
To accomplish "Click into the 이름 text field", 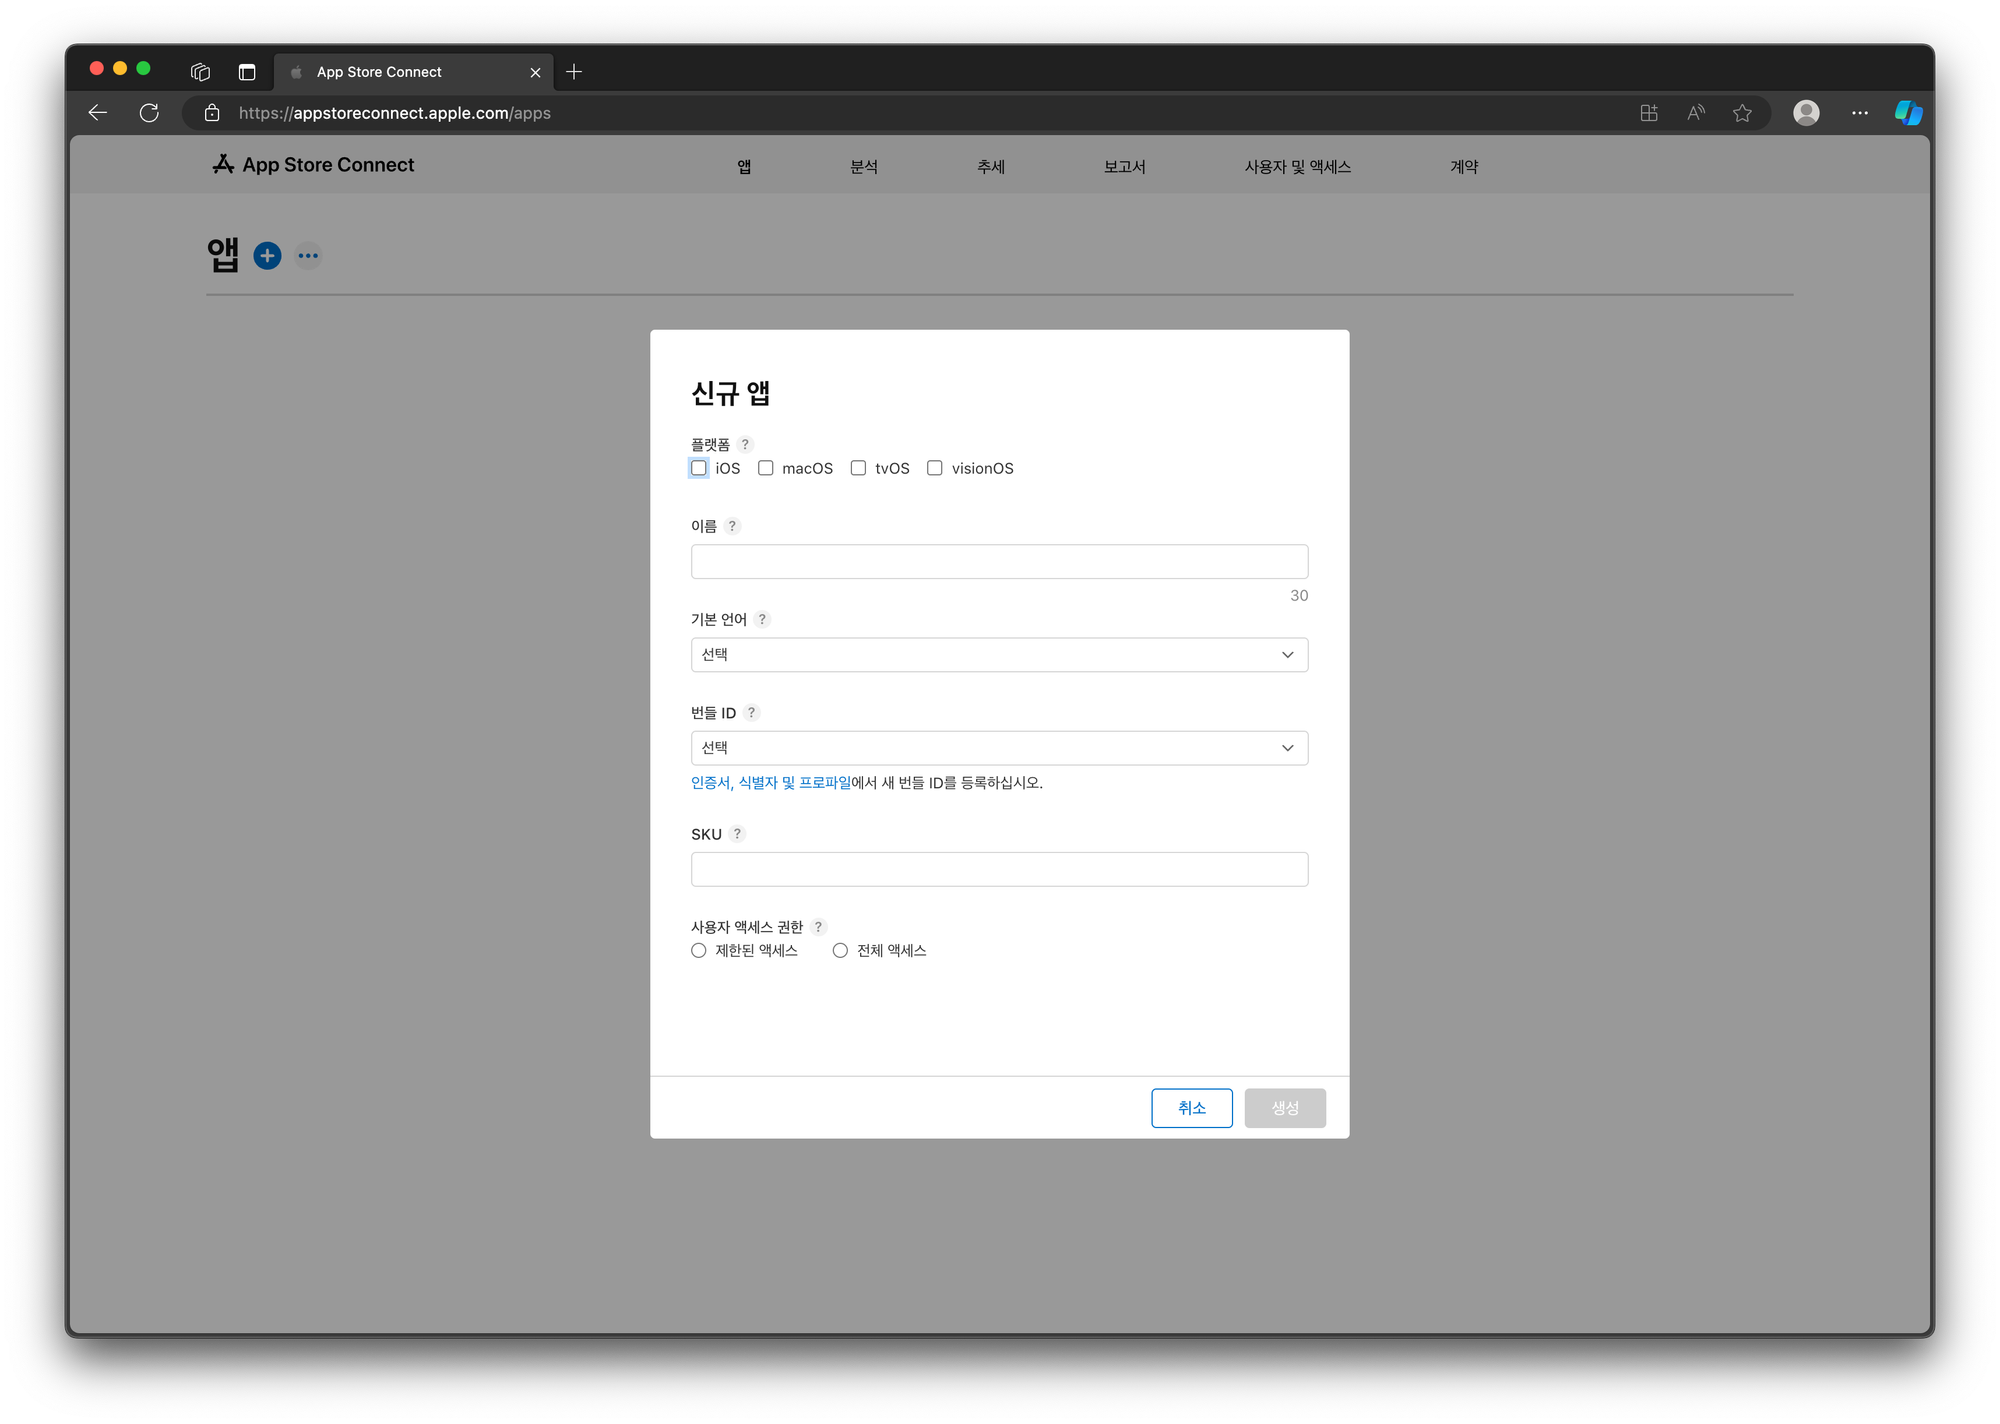I will coord(999,562).
